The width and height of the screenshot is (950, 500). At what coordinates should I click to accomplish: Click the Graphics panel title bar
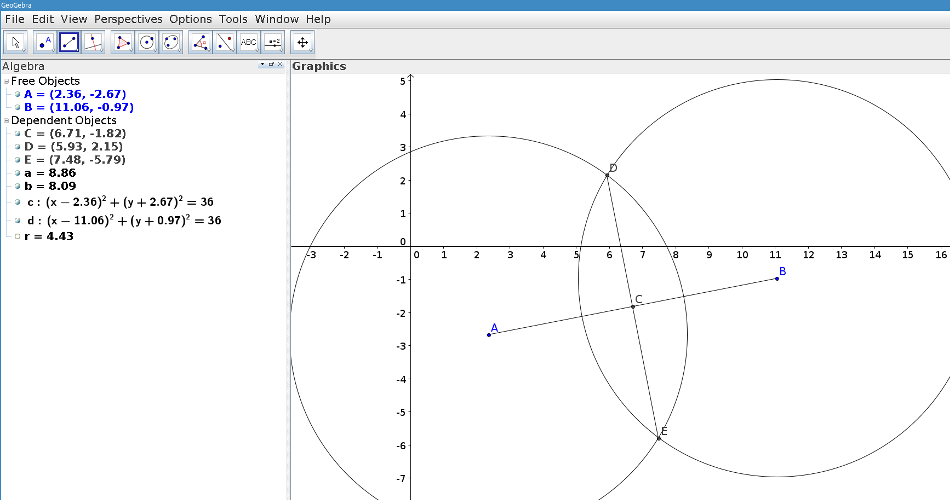coord(620,67)
